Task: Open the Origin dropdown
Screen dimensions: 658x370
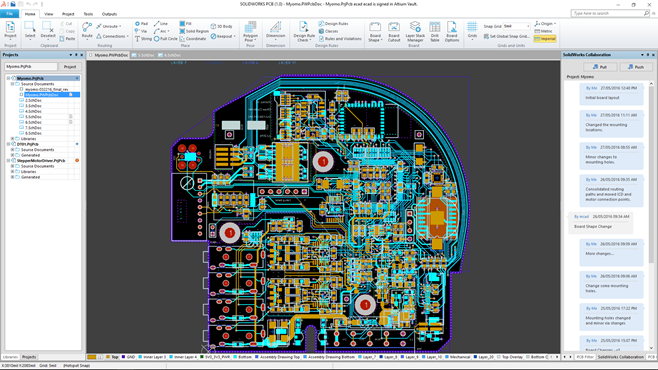Action: (545, 24)
